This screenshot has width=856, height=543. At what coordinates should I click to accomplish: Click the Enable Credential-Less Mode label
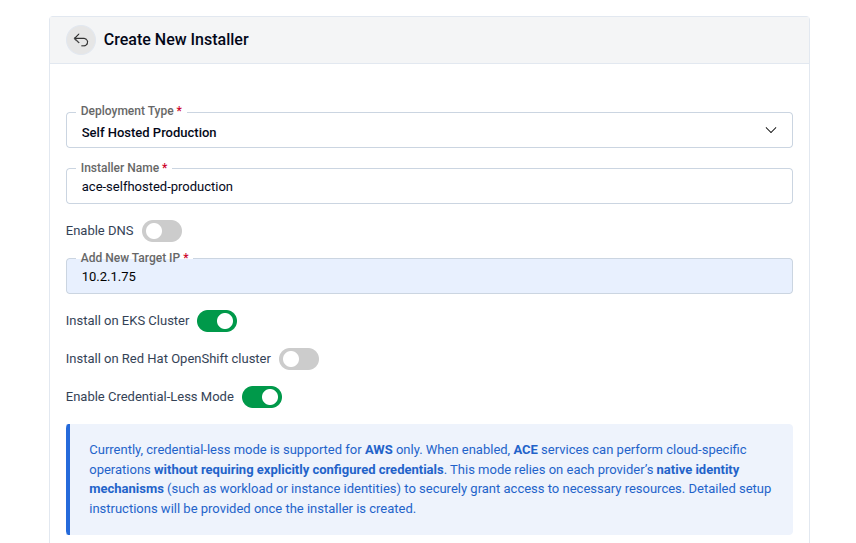pos(150,397)
